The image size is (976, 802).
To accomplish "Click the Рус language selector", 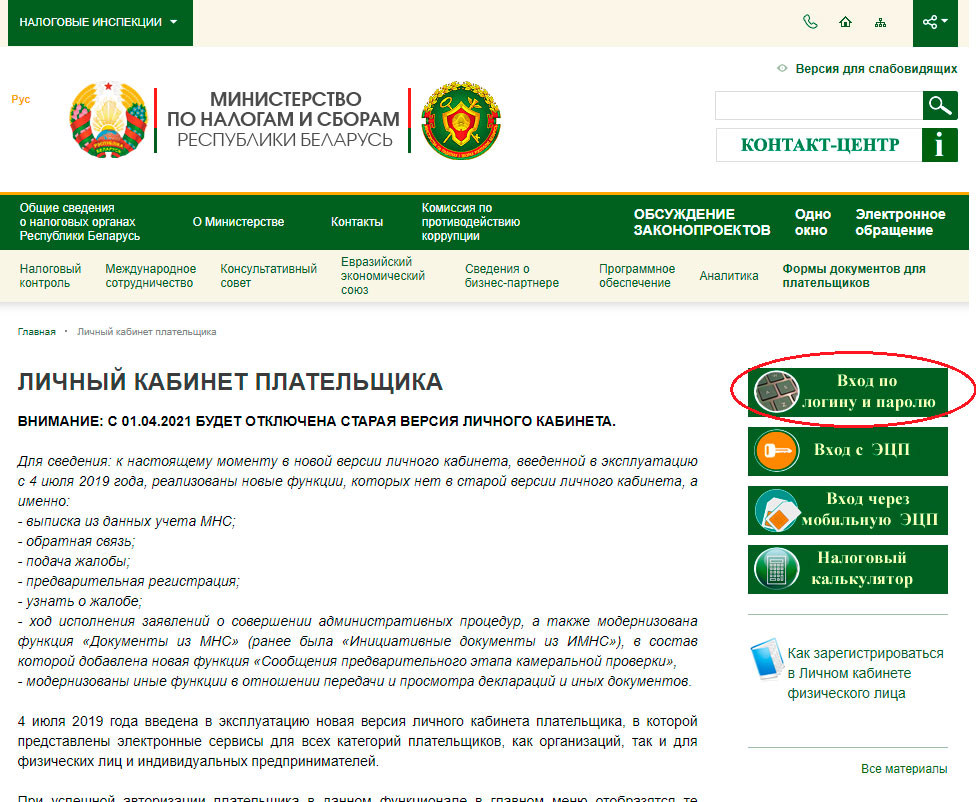I will click(x=21, y=99).
